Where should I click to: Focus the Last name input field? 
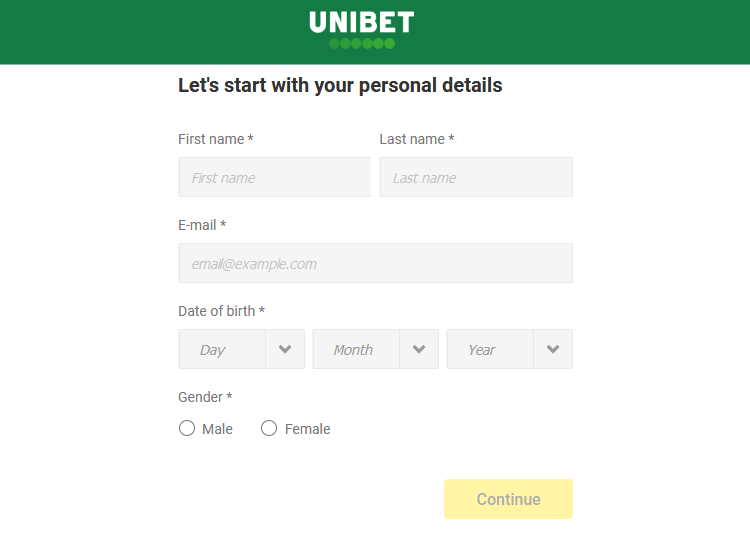476,177
